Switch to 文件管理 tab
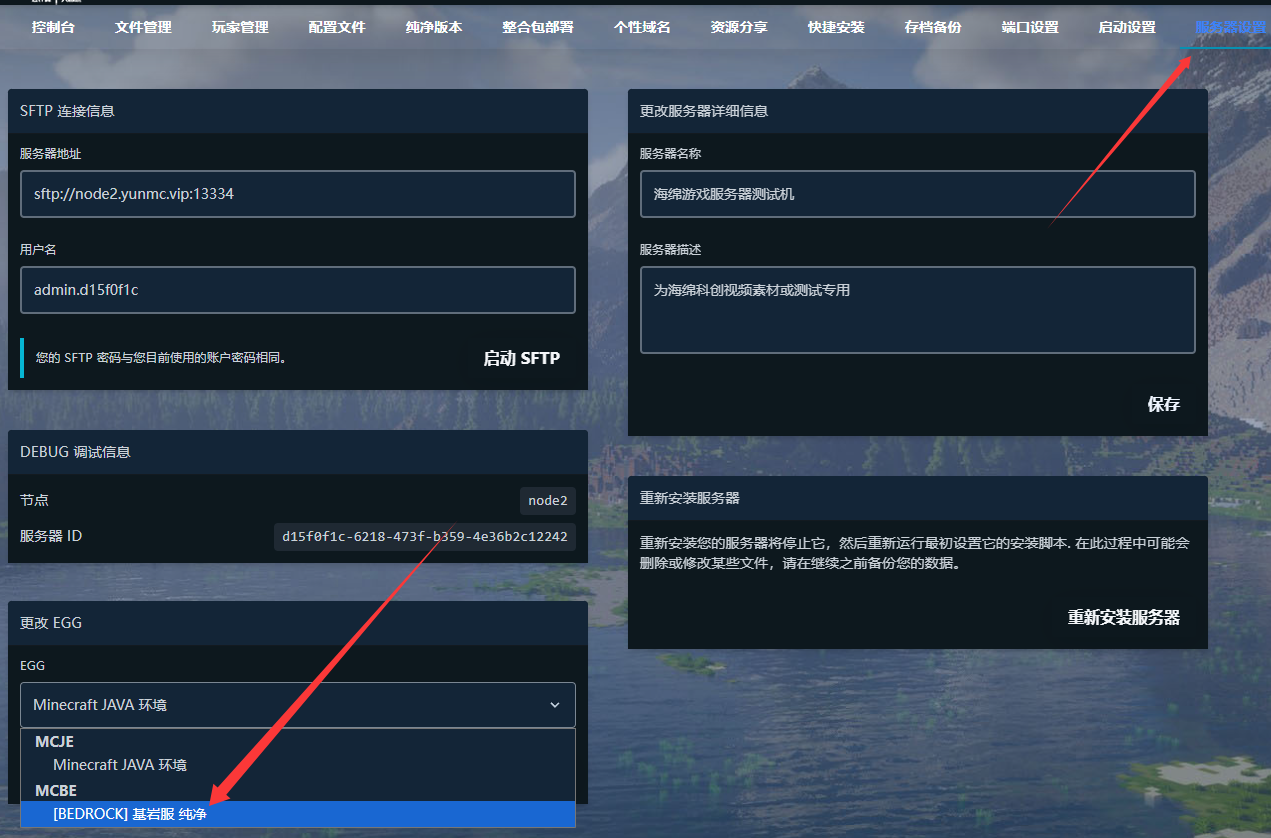The image size is (1271, 838). pyautogui.click(x=143, y=27)
